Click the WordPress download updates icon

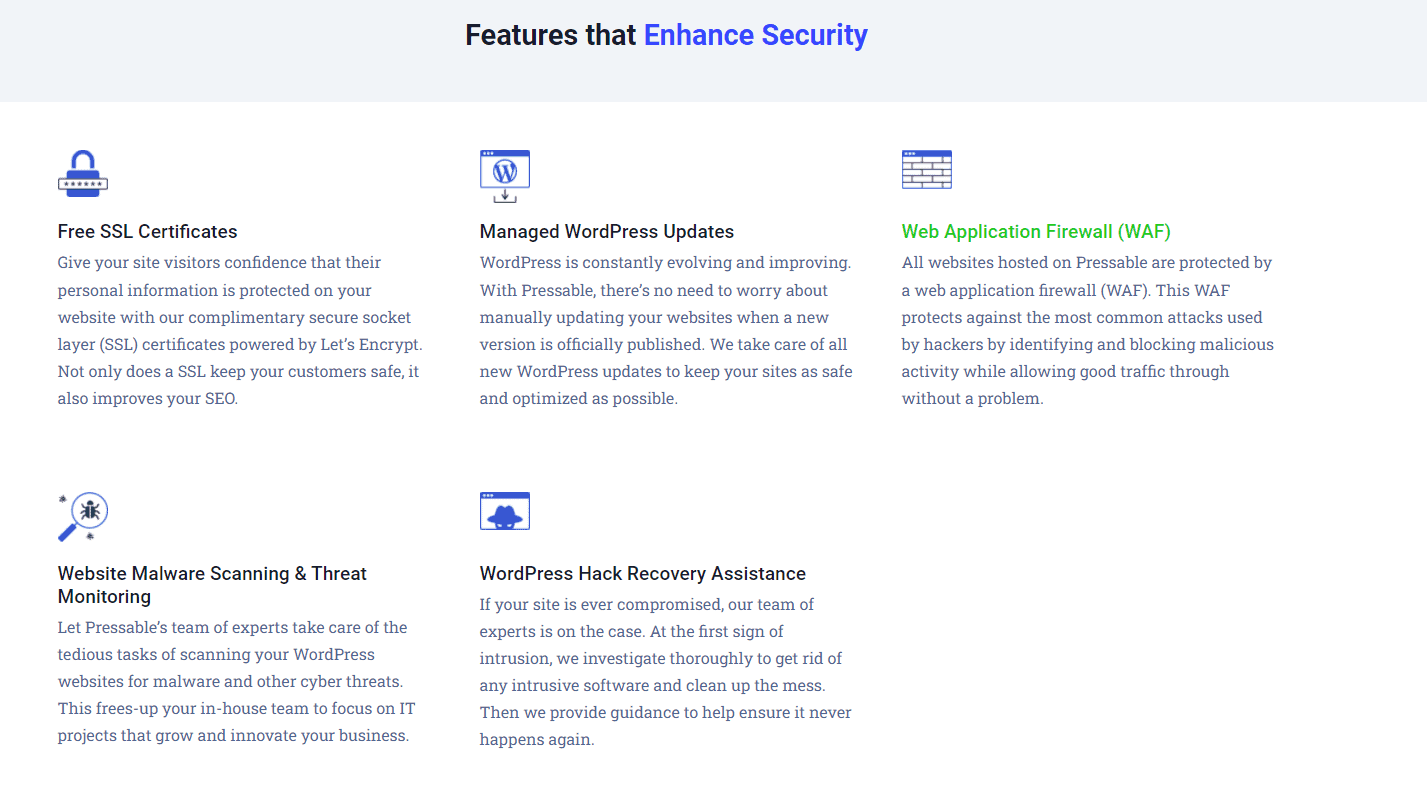[x=504, y=176]
